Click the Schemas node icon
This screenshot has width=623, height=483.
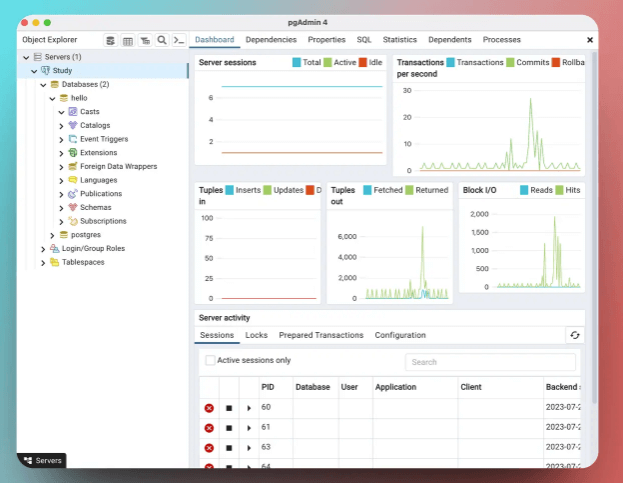73,207
